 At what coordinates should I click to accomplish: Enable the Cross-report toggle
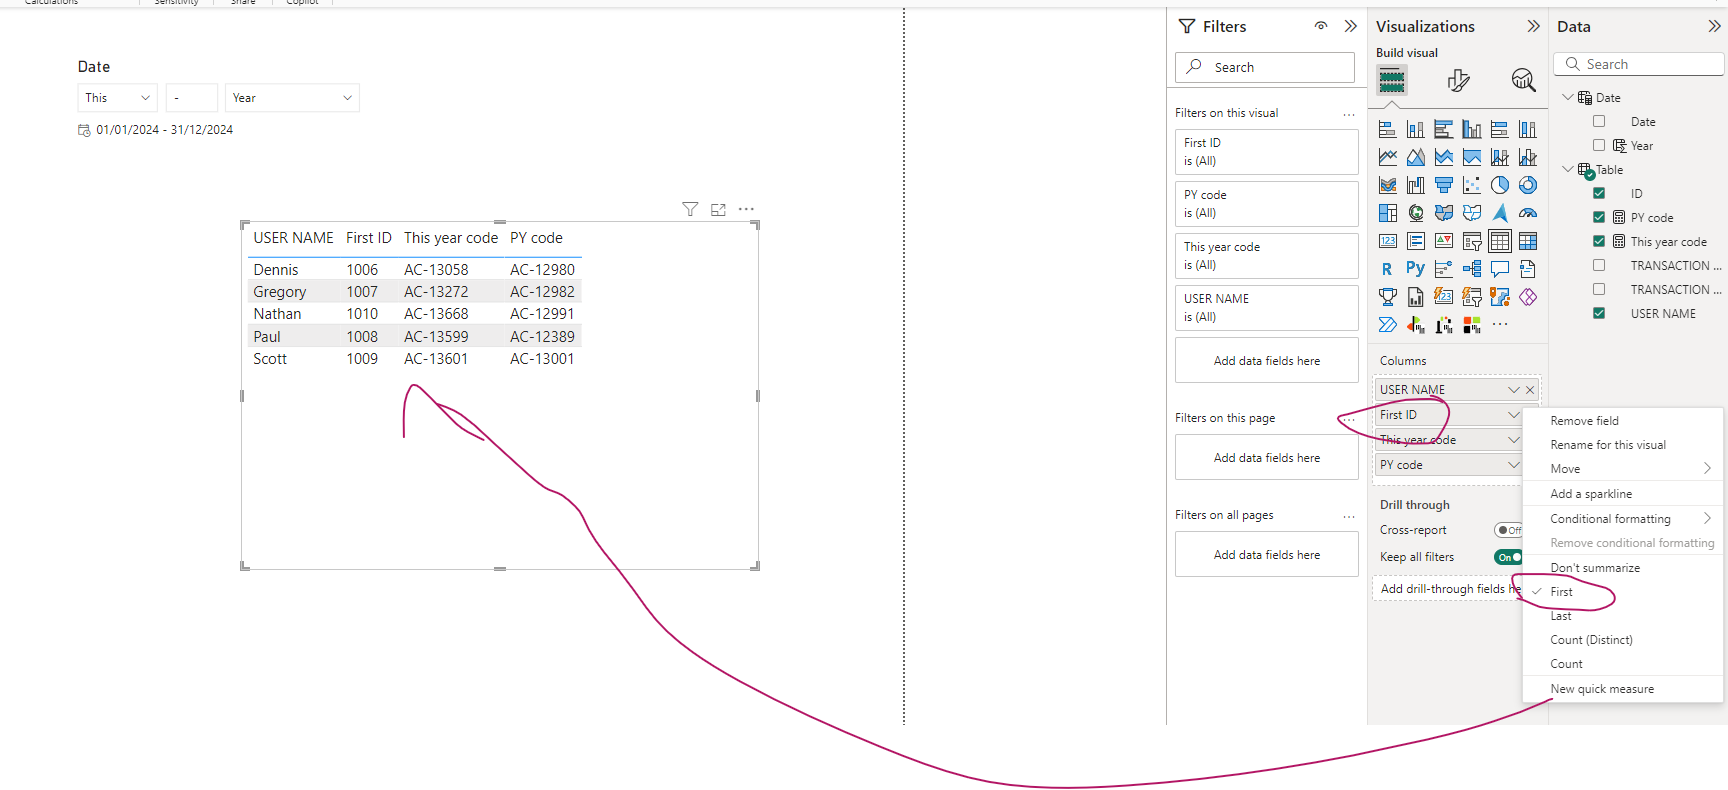[1508, 530]
